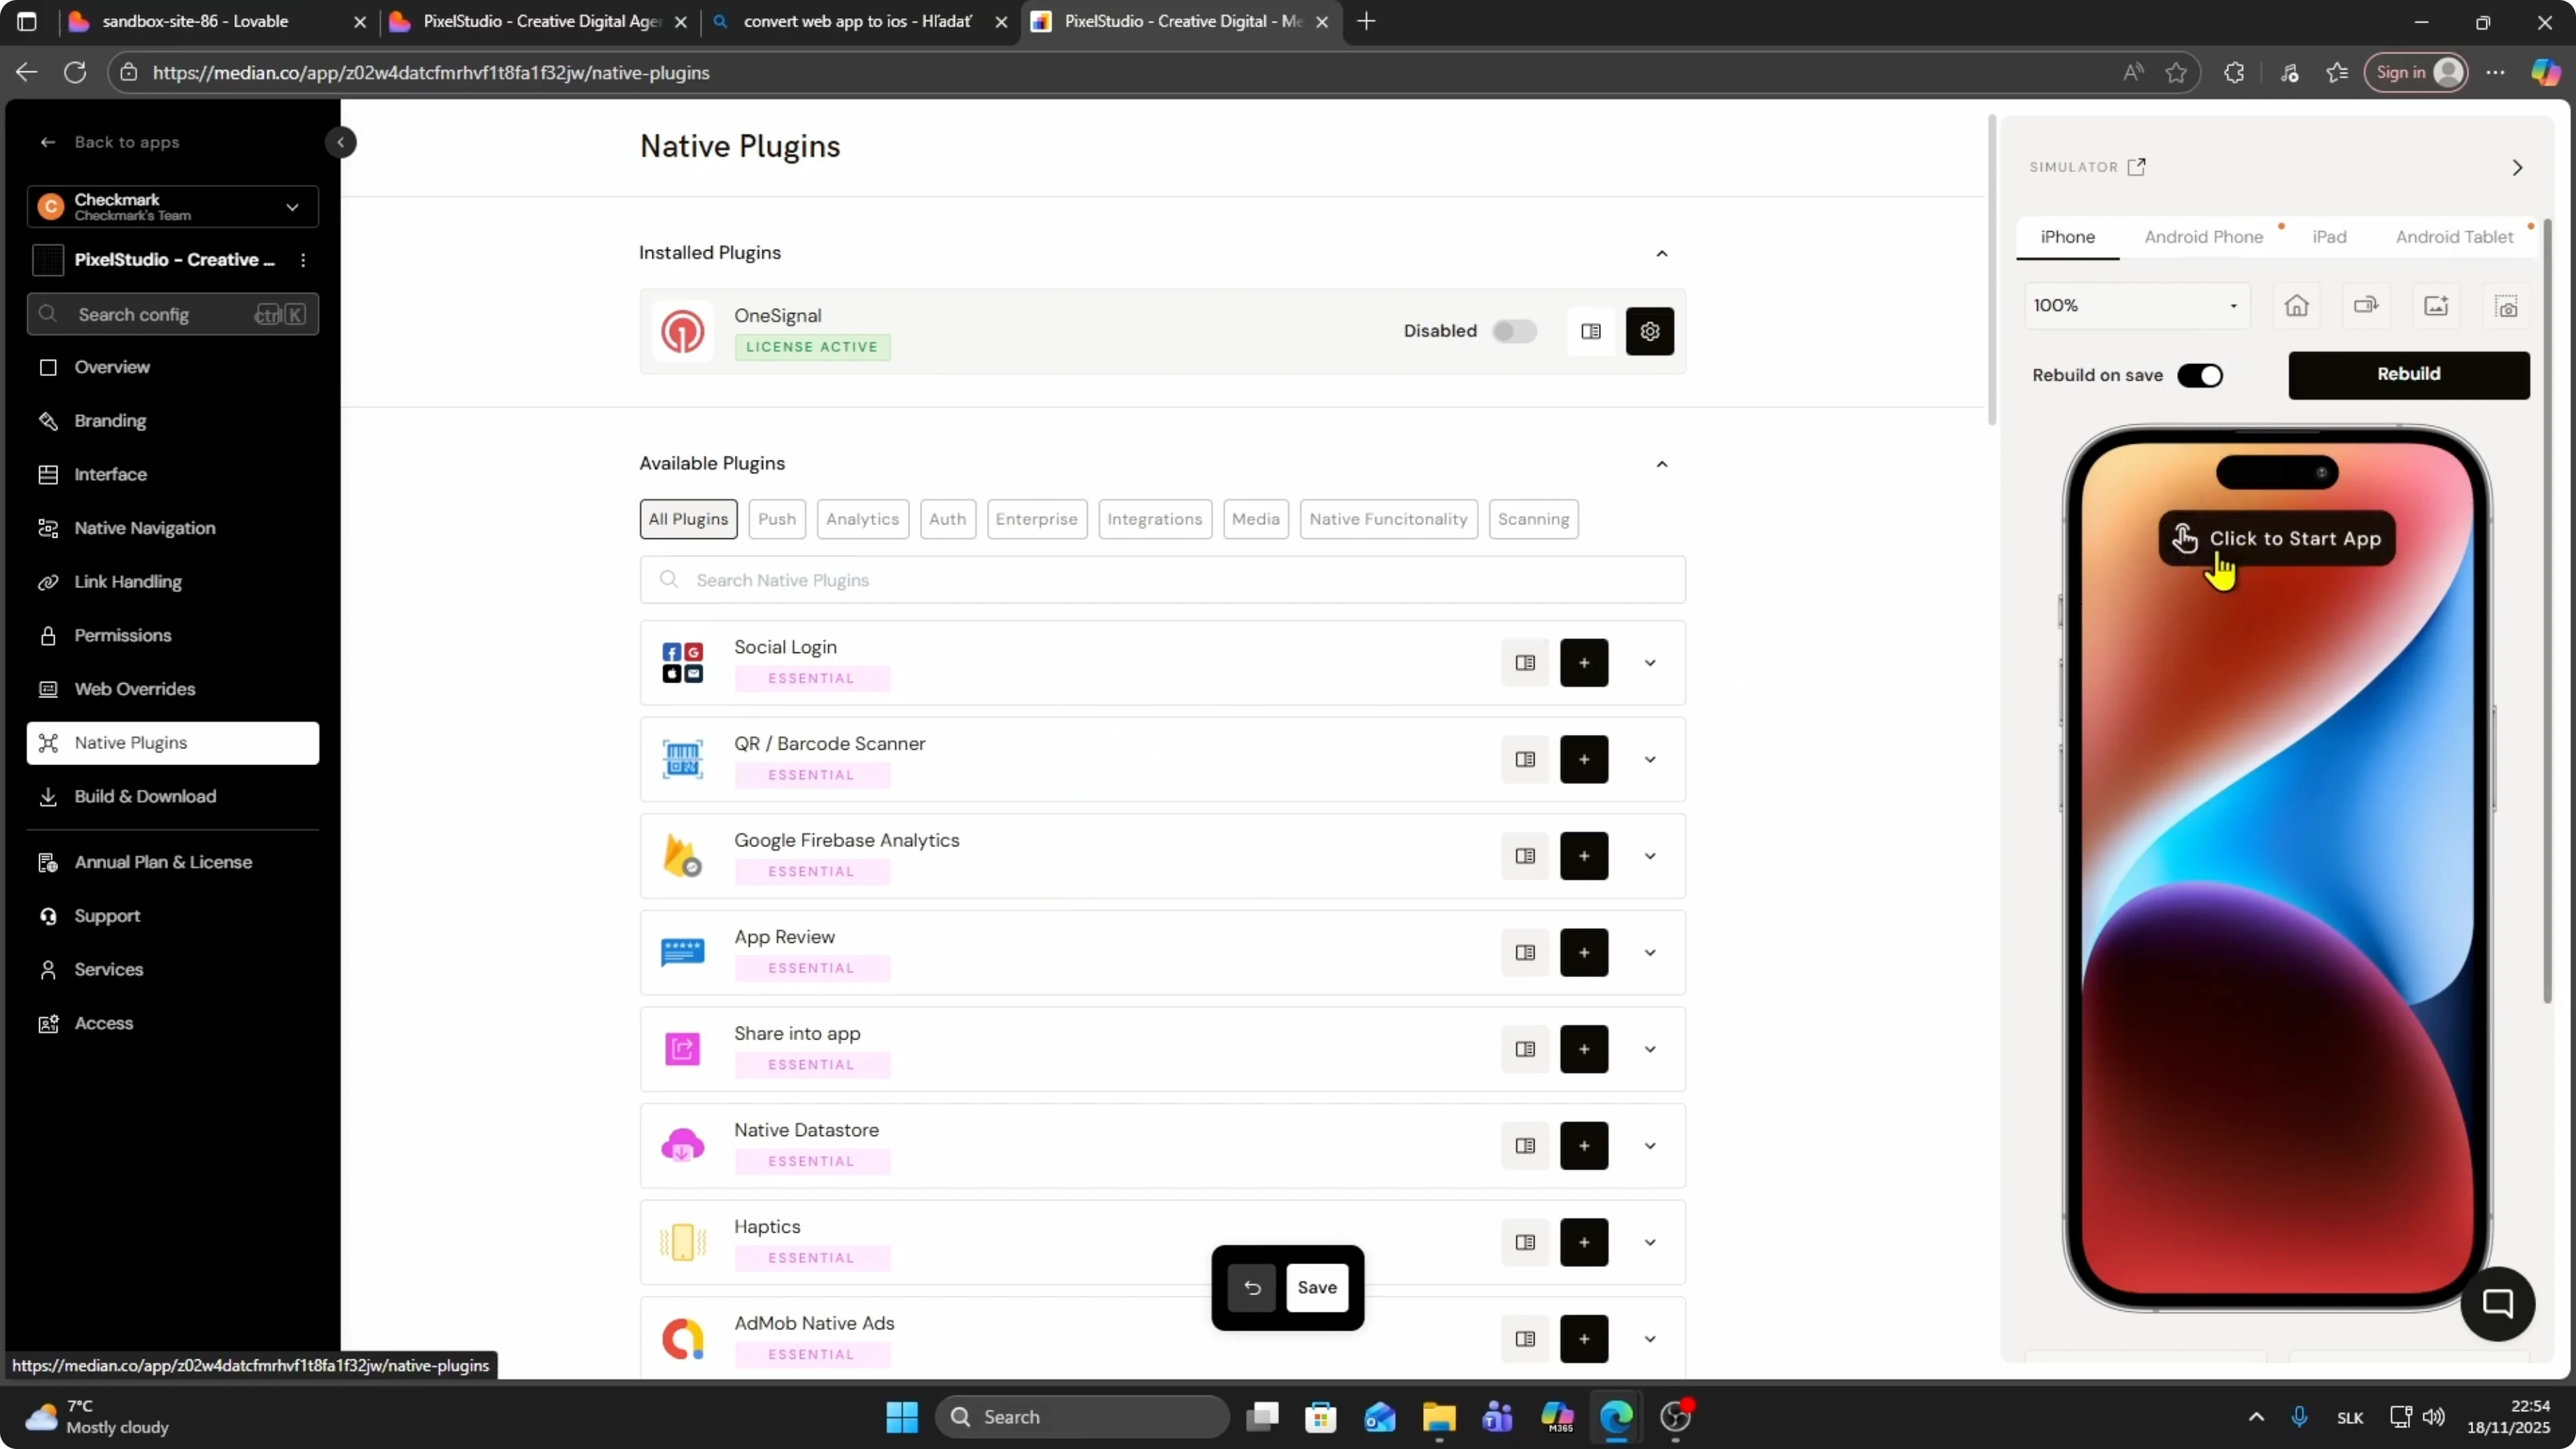Click the undo changes button
Viewport: 2576px width, 1449px height.
[1252, 1288]
